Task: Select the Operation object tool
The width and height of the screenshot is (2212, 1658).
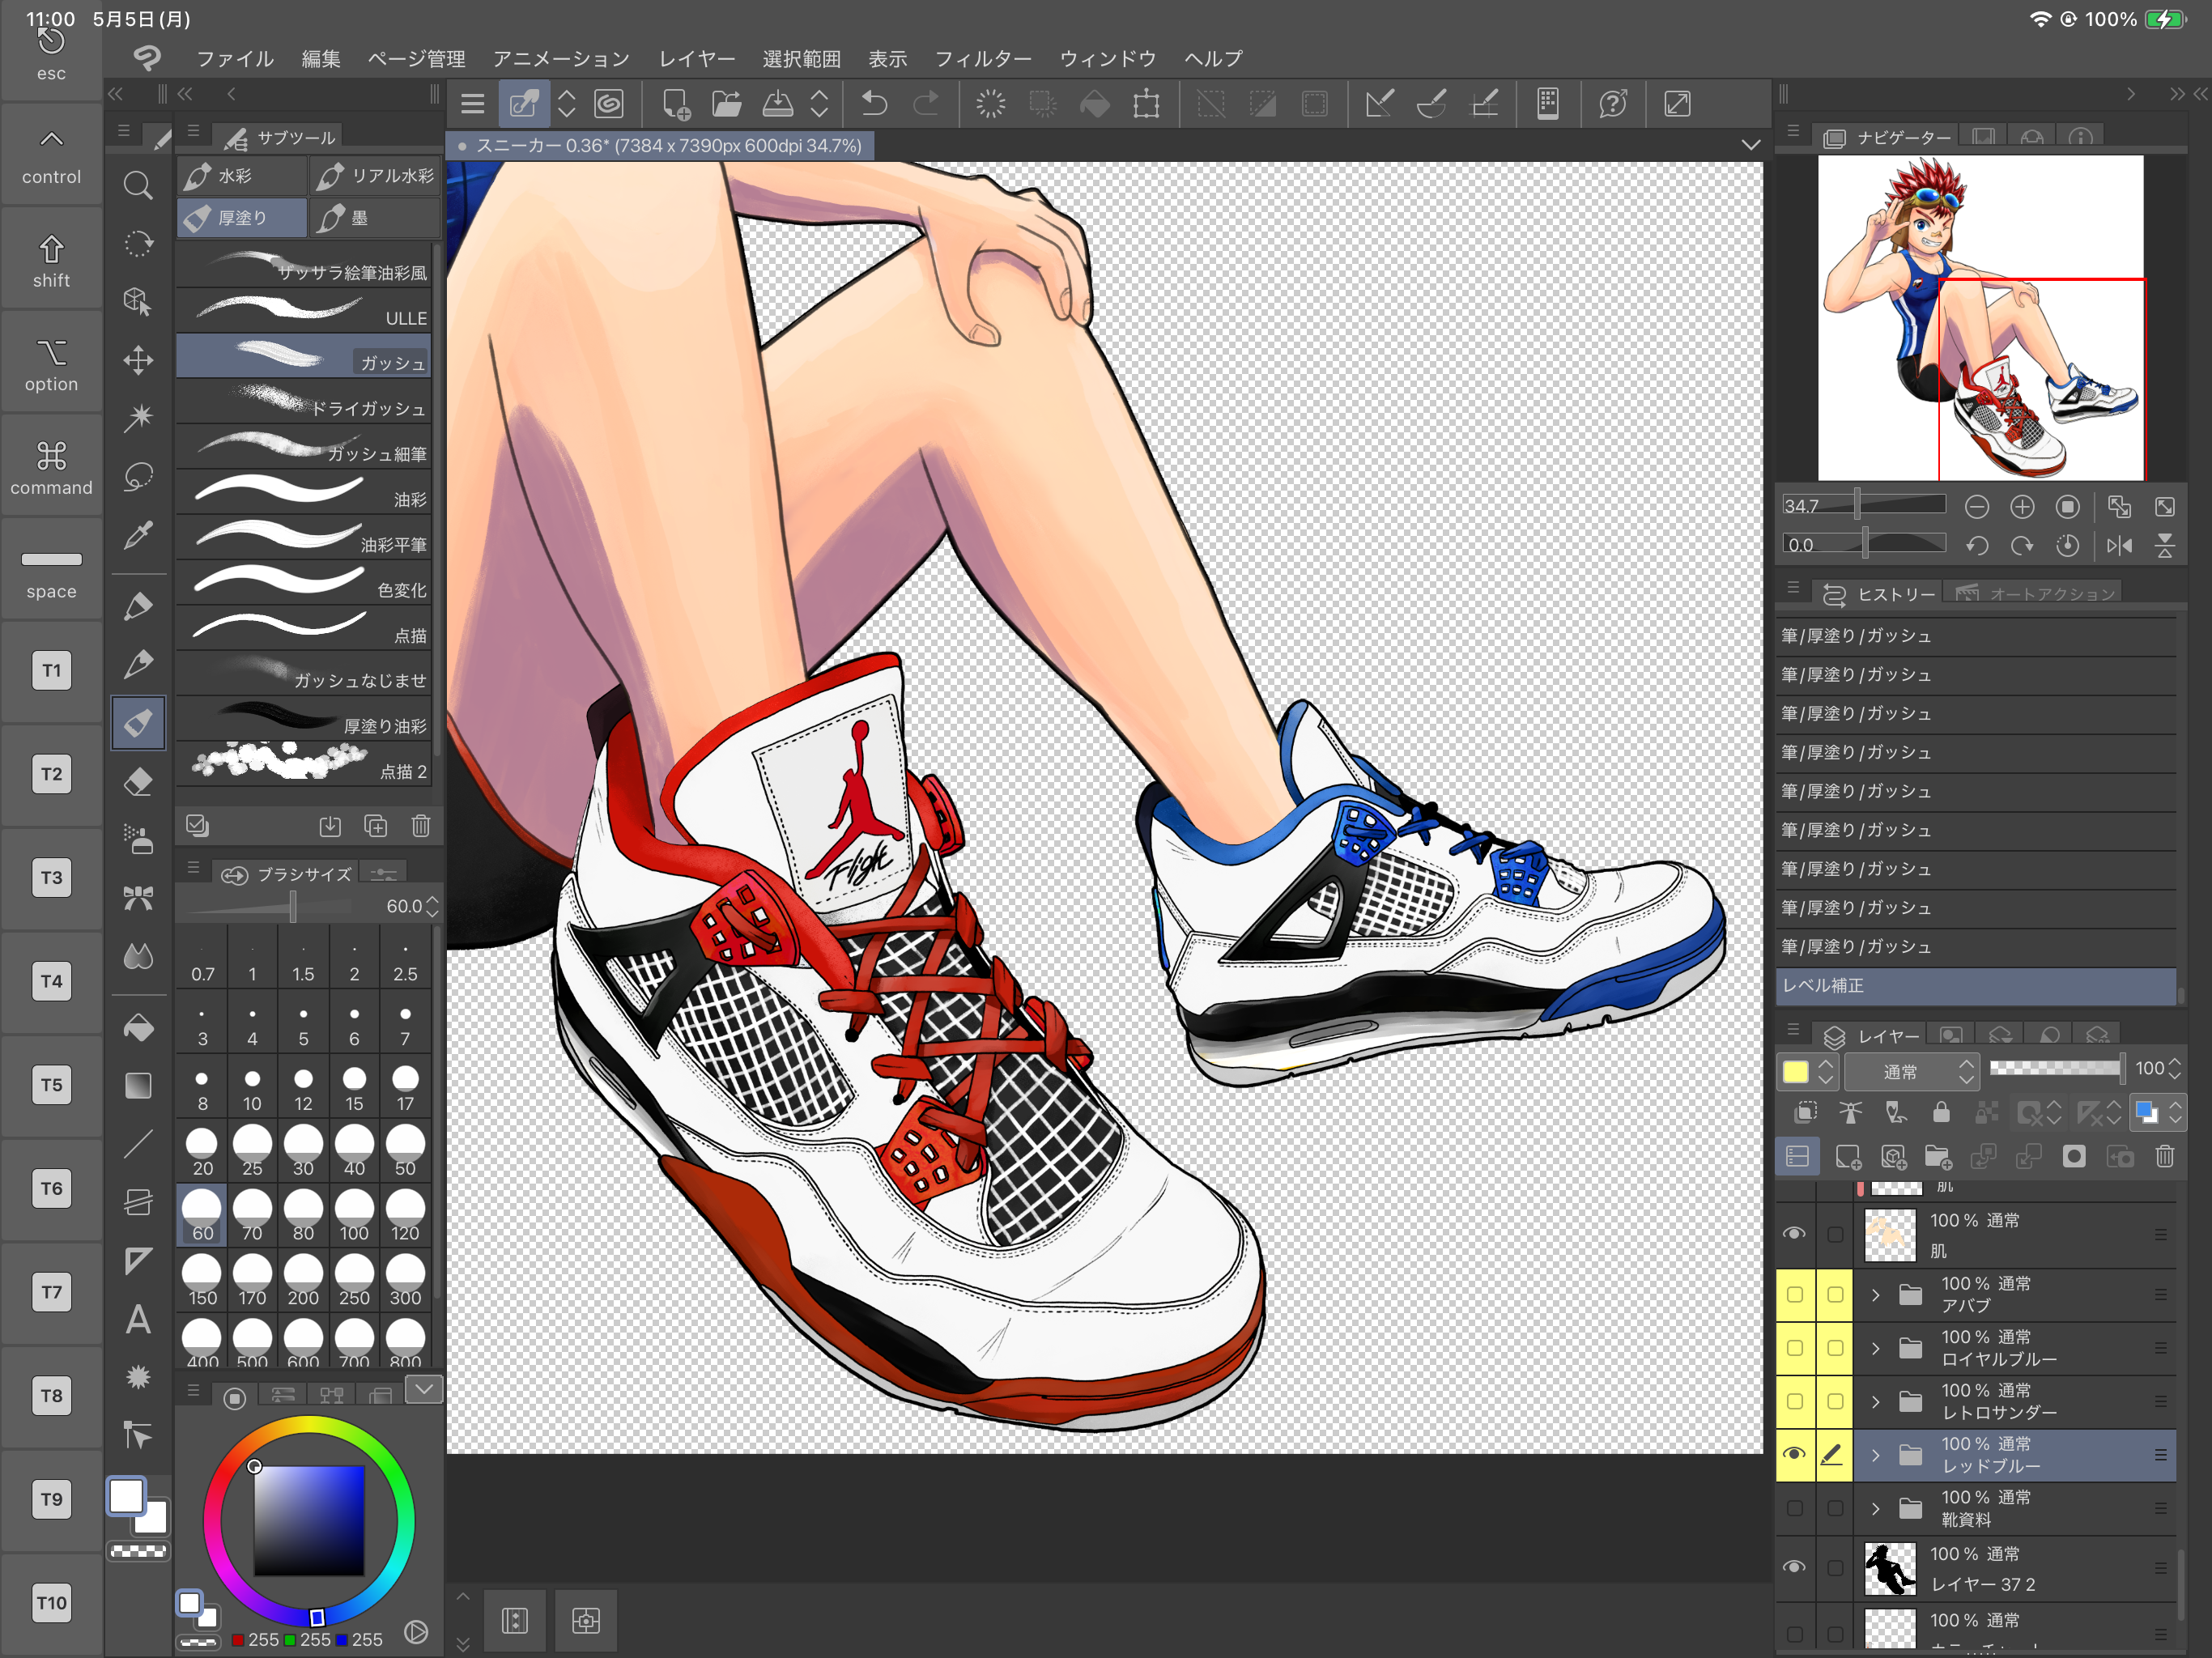Action: pos(138,301)
